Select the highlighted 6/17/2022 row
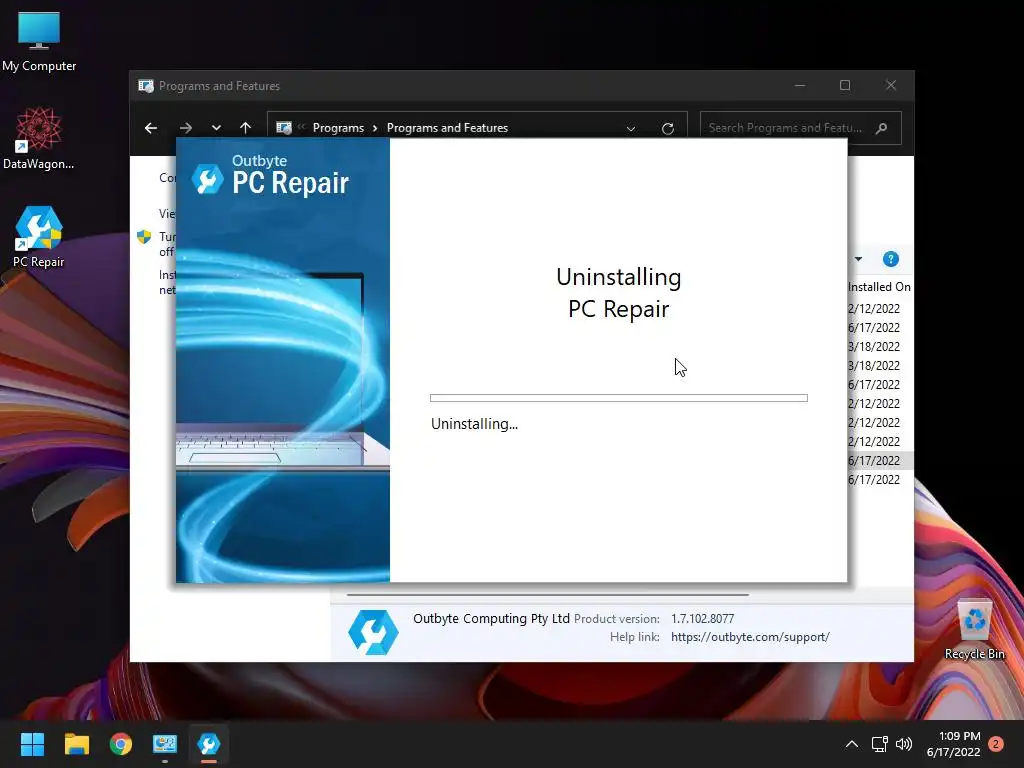Viewport: 1024px width, 768px height. point(879,460)
